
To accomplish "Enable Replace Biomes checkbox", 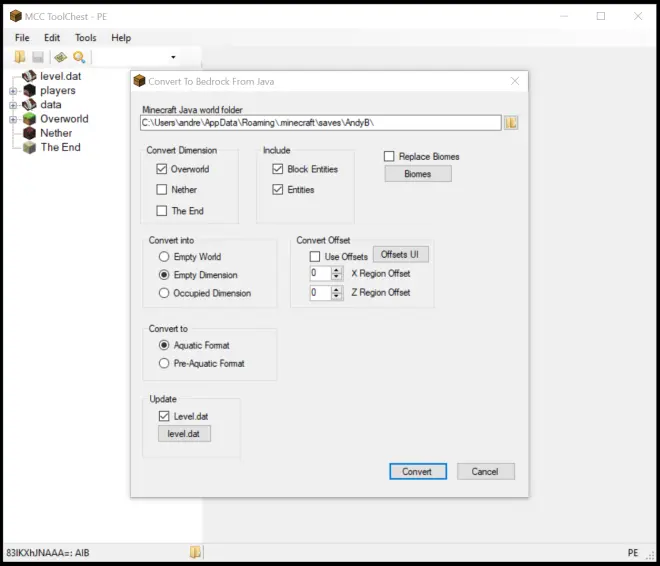I will pos(389,157).
